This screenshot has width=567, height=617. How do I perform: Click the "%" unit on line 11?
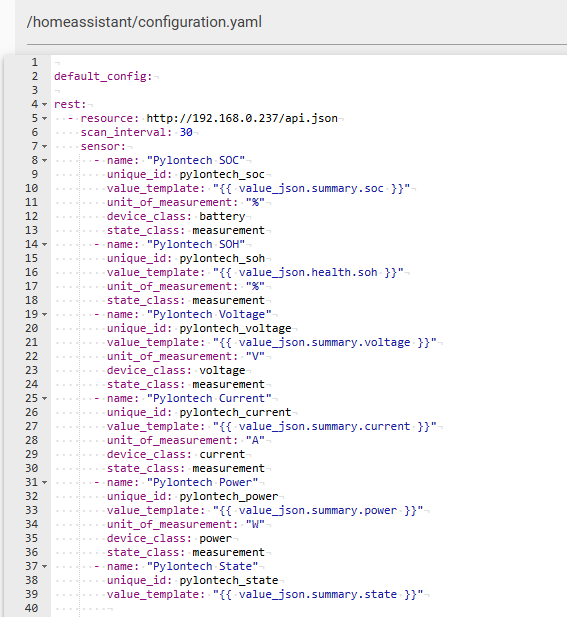[255, 202]
